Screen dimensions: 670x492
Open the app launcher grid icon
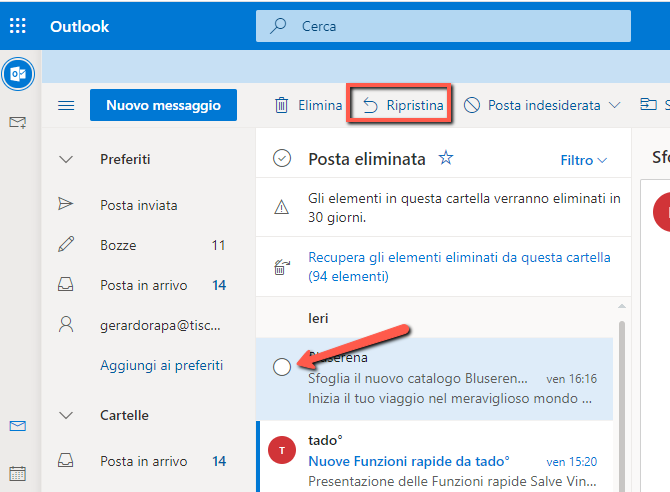pos(18,26)
